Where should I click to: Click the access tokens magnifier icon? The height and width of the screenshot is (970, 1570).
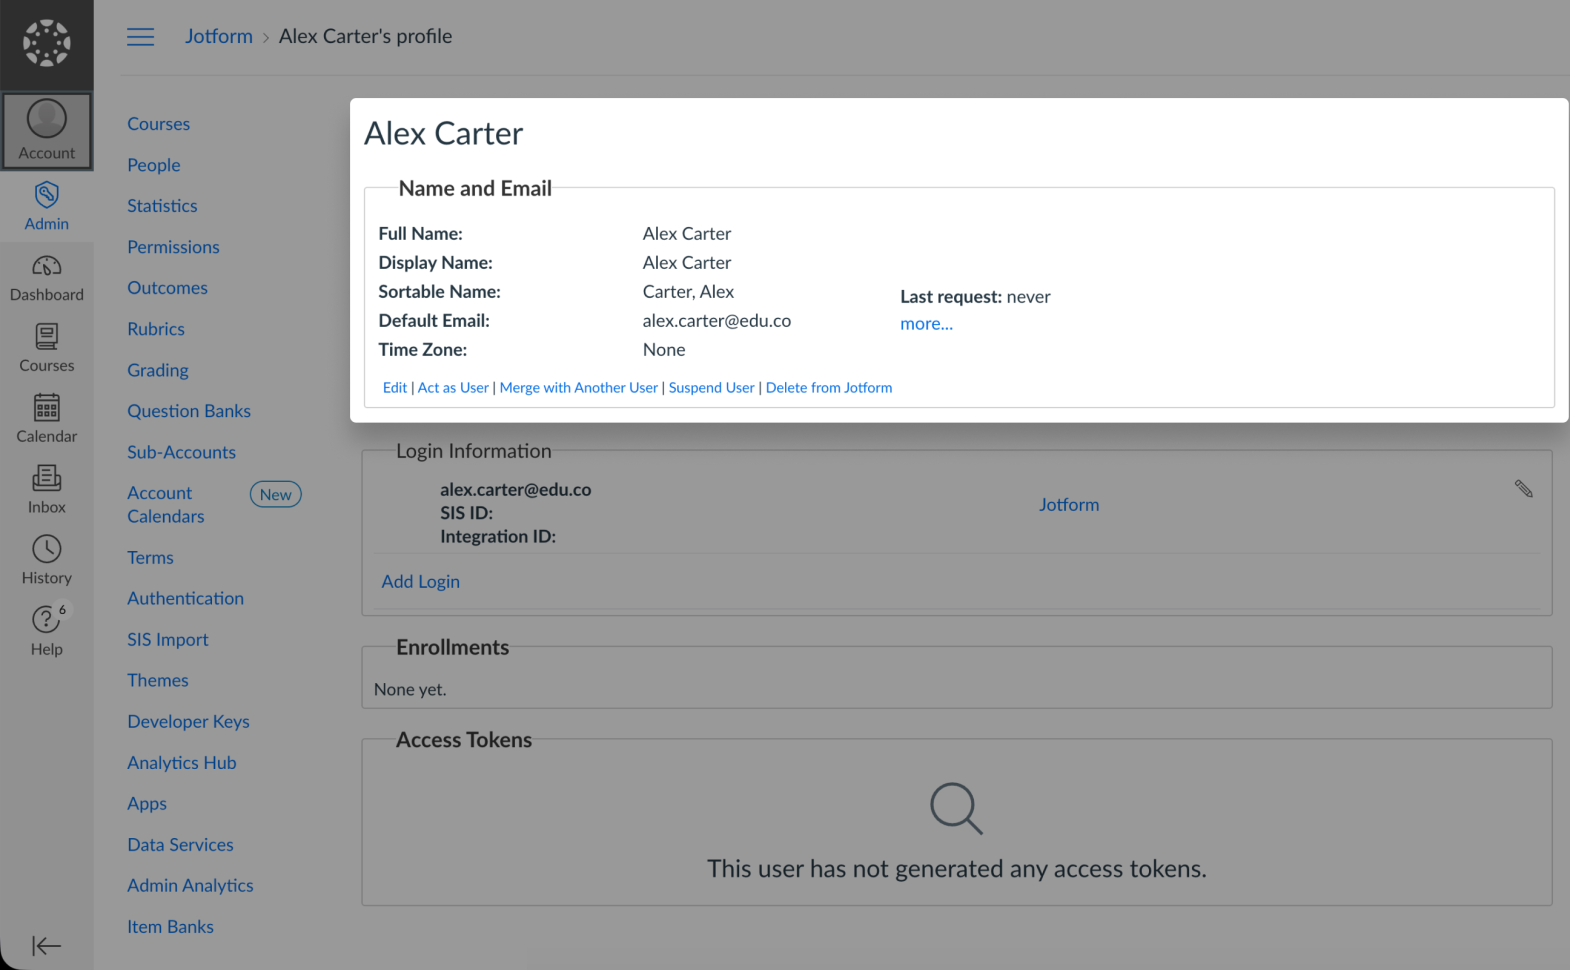tap(956, 808)
